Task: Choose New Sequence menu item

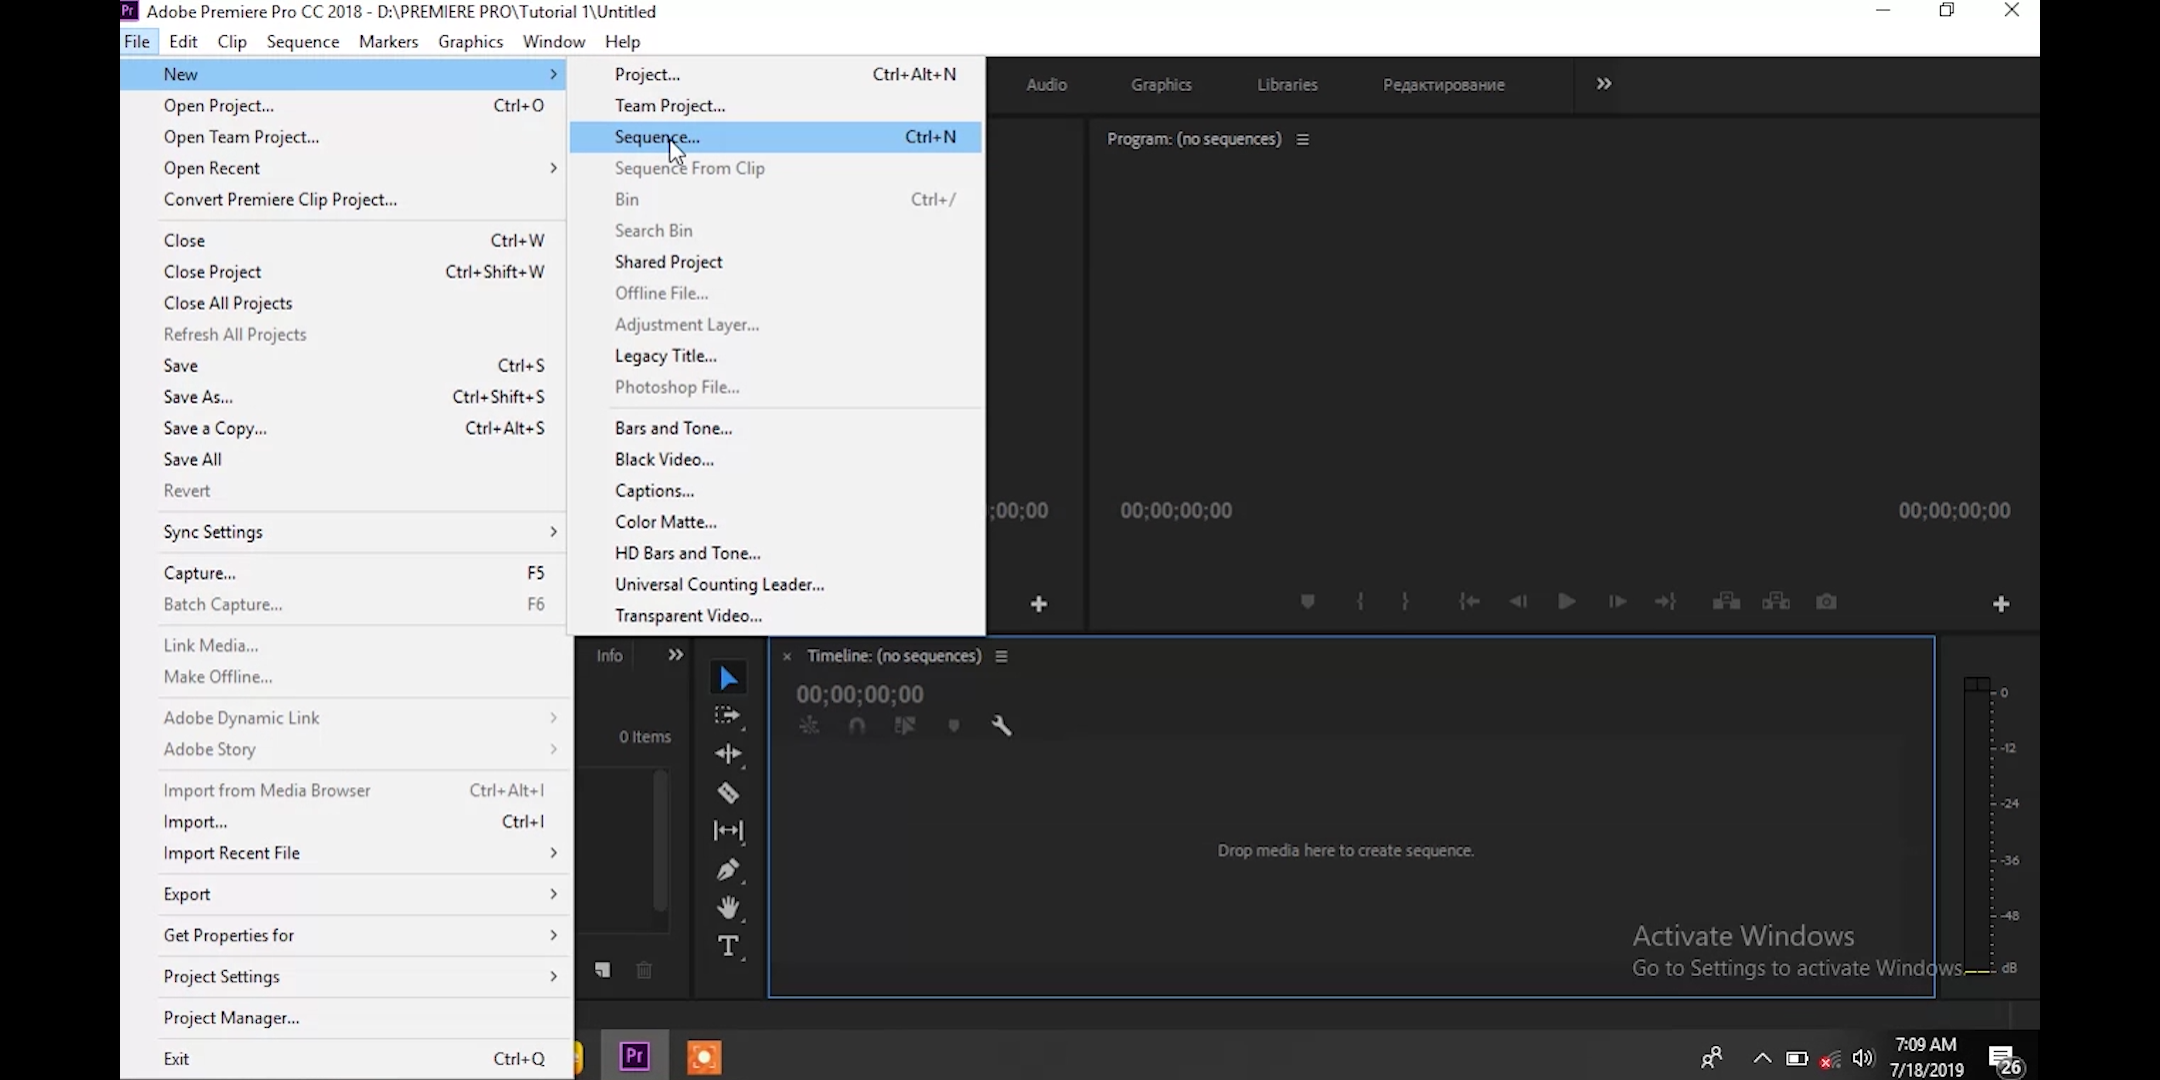Action: tap(775, 137)
